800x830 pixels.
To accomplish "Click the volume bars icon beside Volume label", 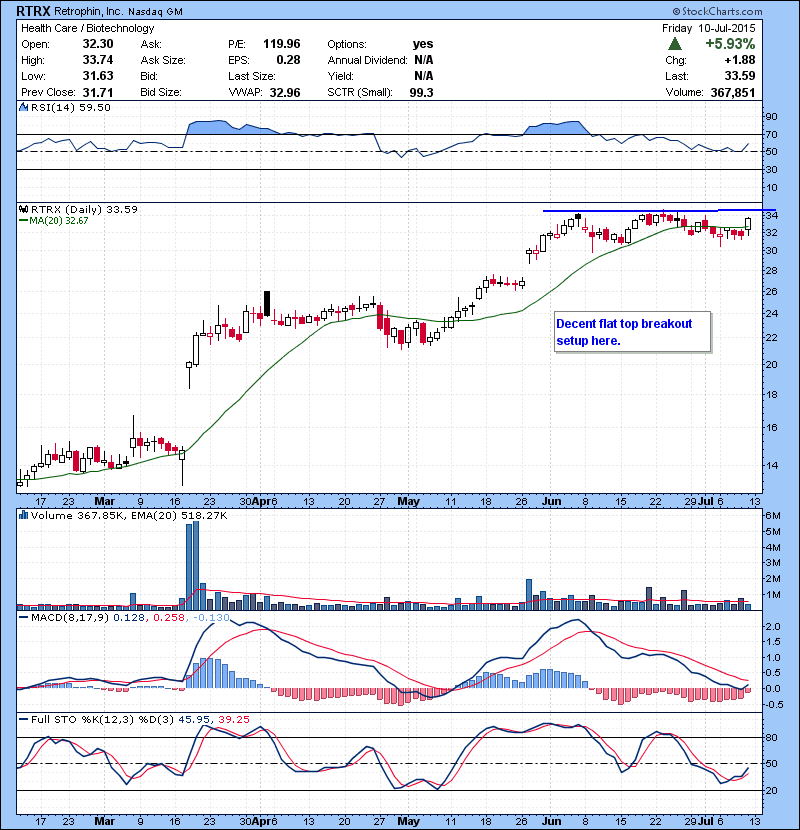I will click(23, 515).
